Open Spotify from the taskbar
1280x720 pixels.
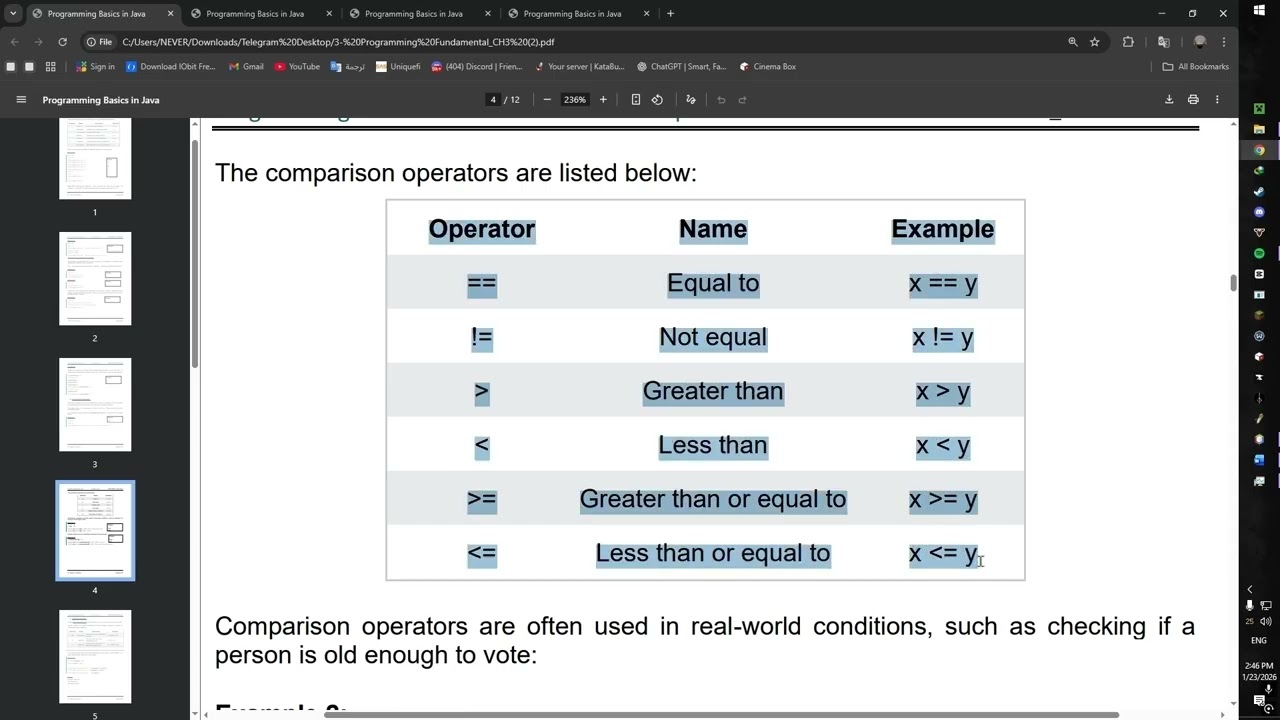(1259, 253)
